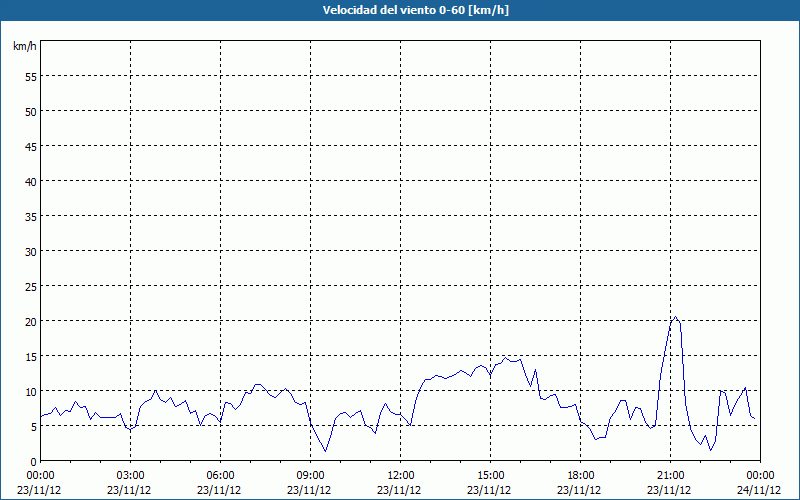Image resolution: width=800 pixels, height=500 pixels.
Task: Click the 12:00 time axis label
Action: (x=401, y=476)
